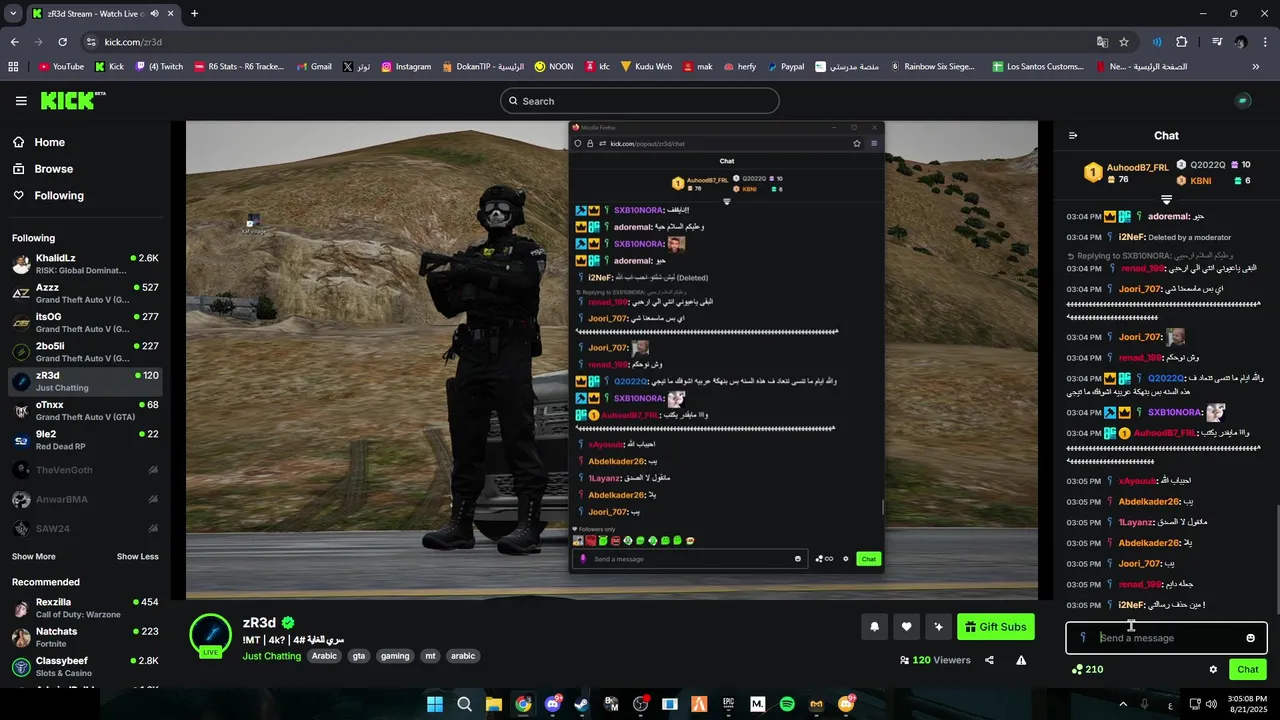Send message with green Chat button
This screenshot has width=1280, height=720.
click(1248, 669)
